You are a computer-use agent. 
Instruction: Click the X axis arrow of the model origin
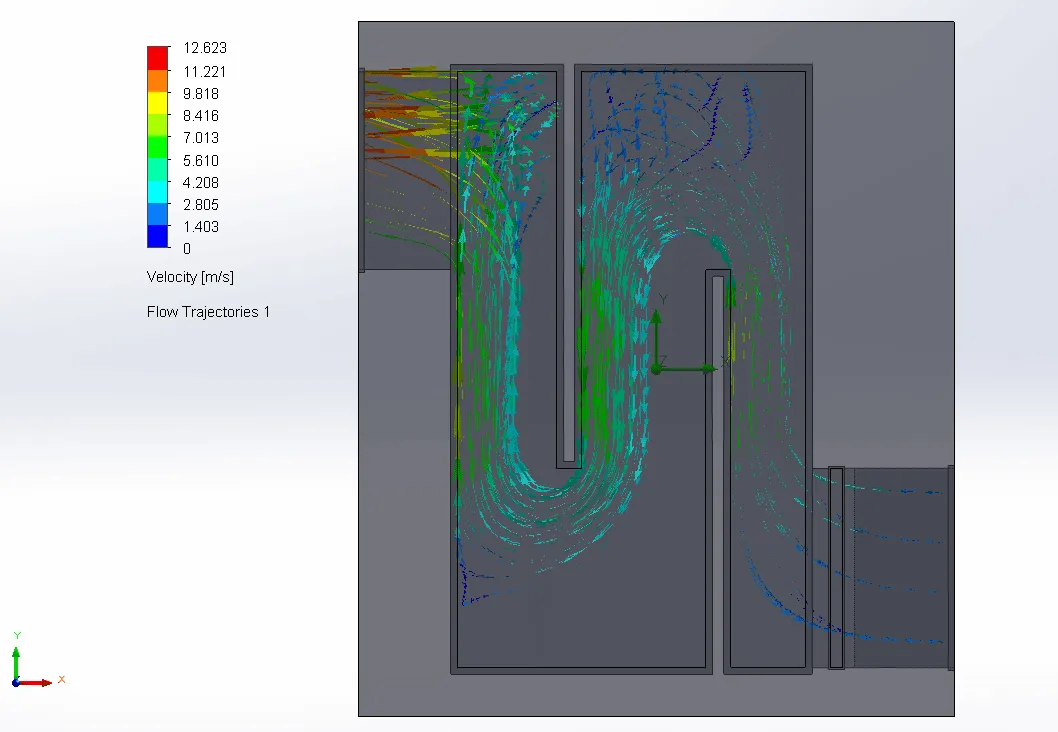698,369
